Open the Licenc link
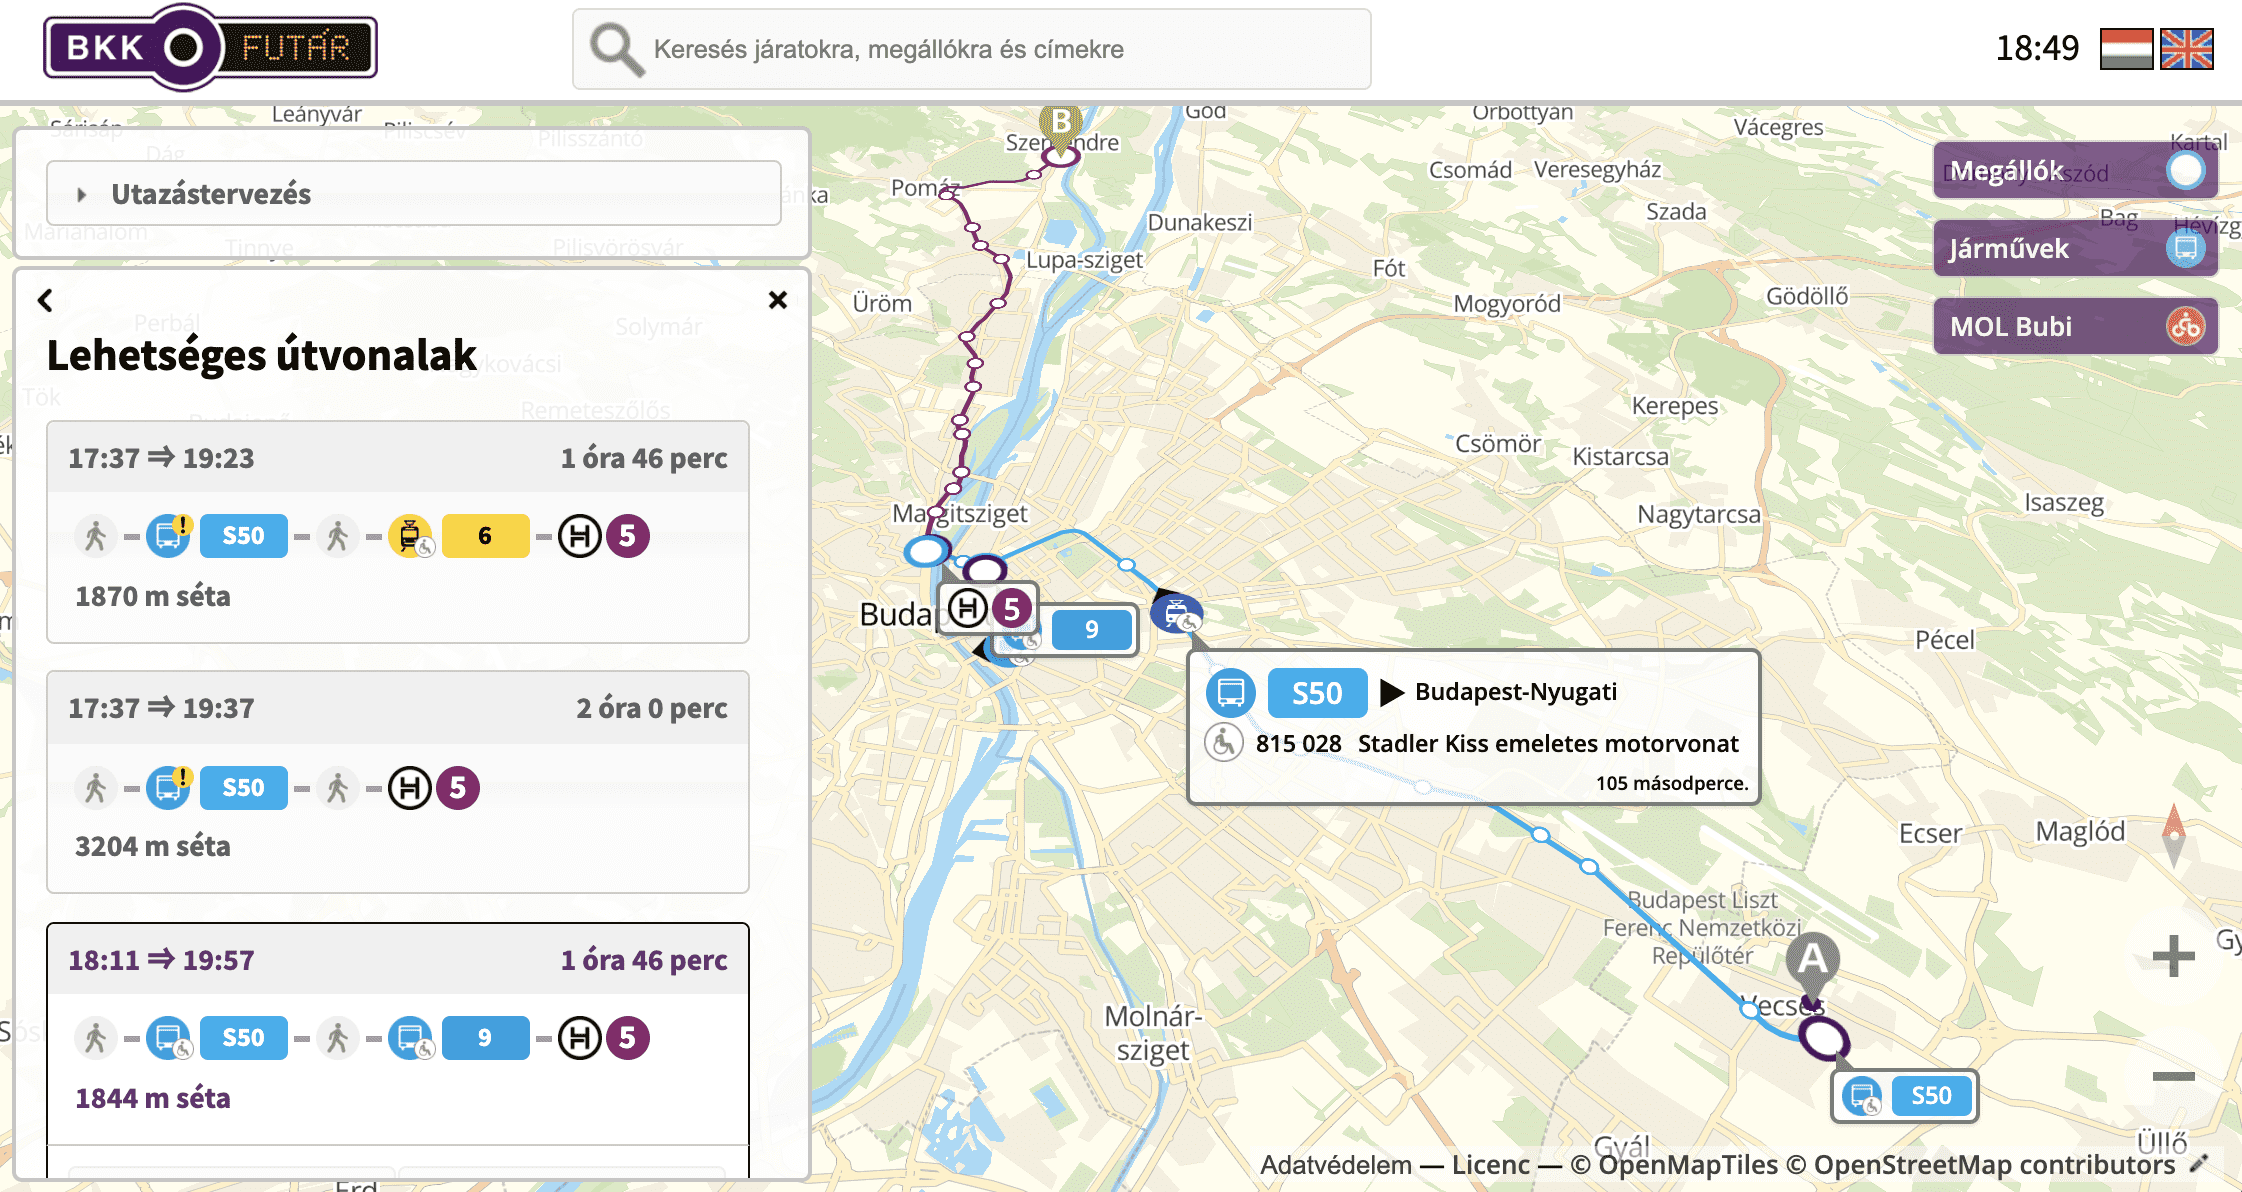2242x1192 pixels. [x=1490, y=1165]
